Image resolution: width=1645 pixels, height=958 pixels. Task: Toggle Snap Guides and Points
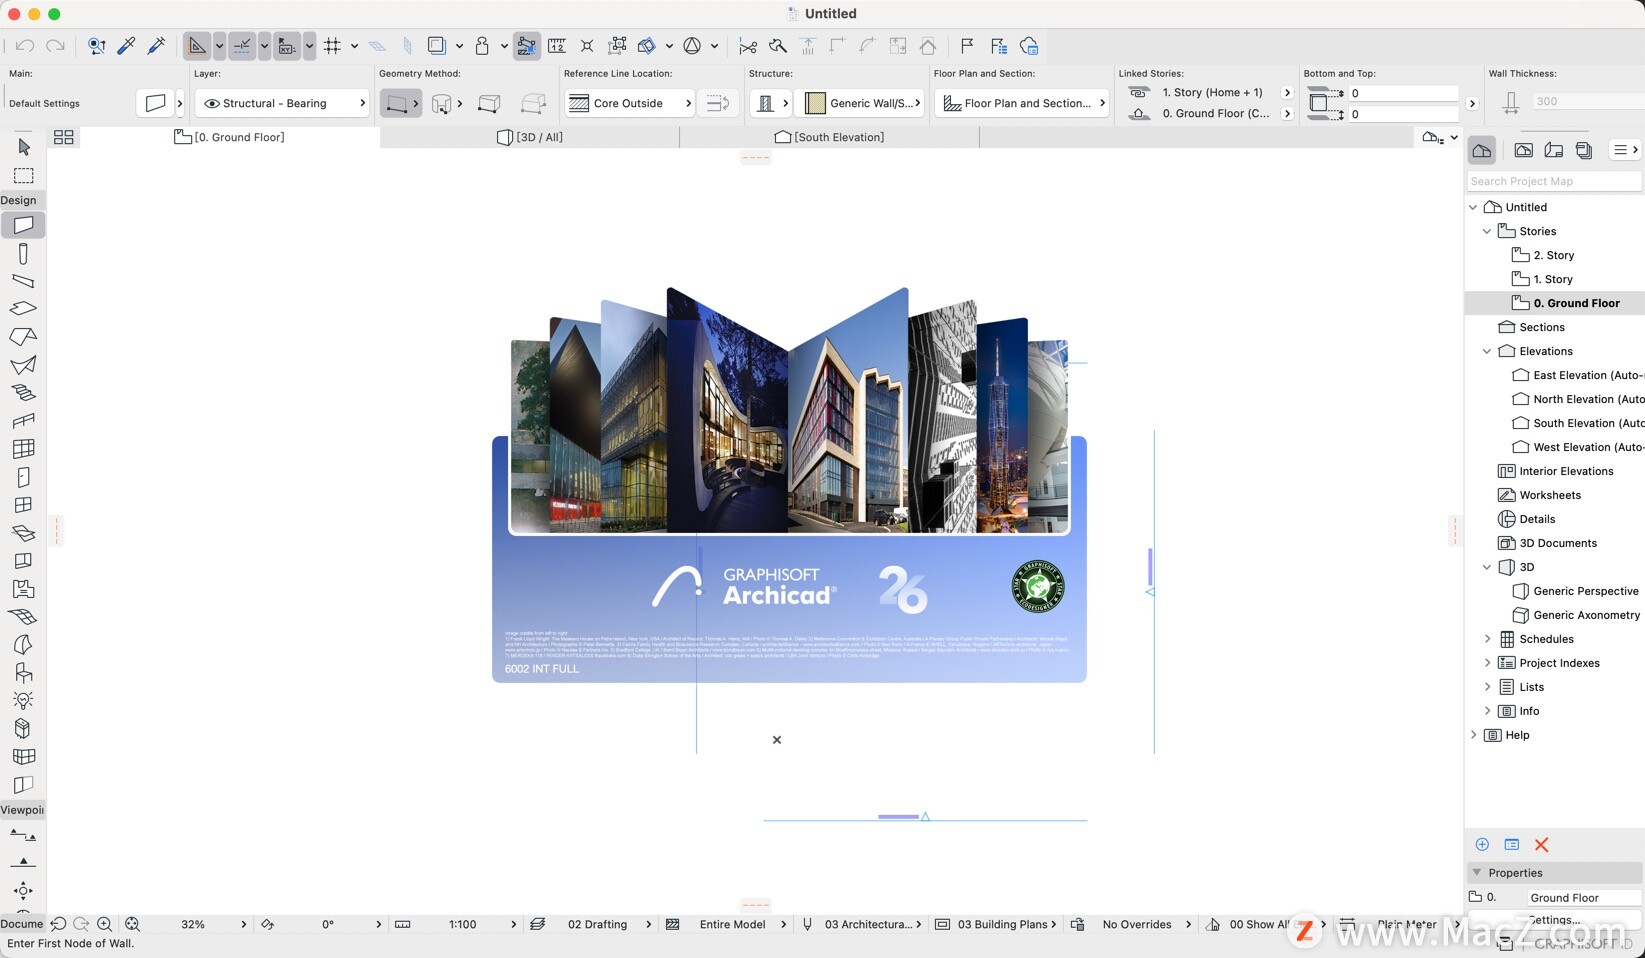242,46
